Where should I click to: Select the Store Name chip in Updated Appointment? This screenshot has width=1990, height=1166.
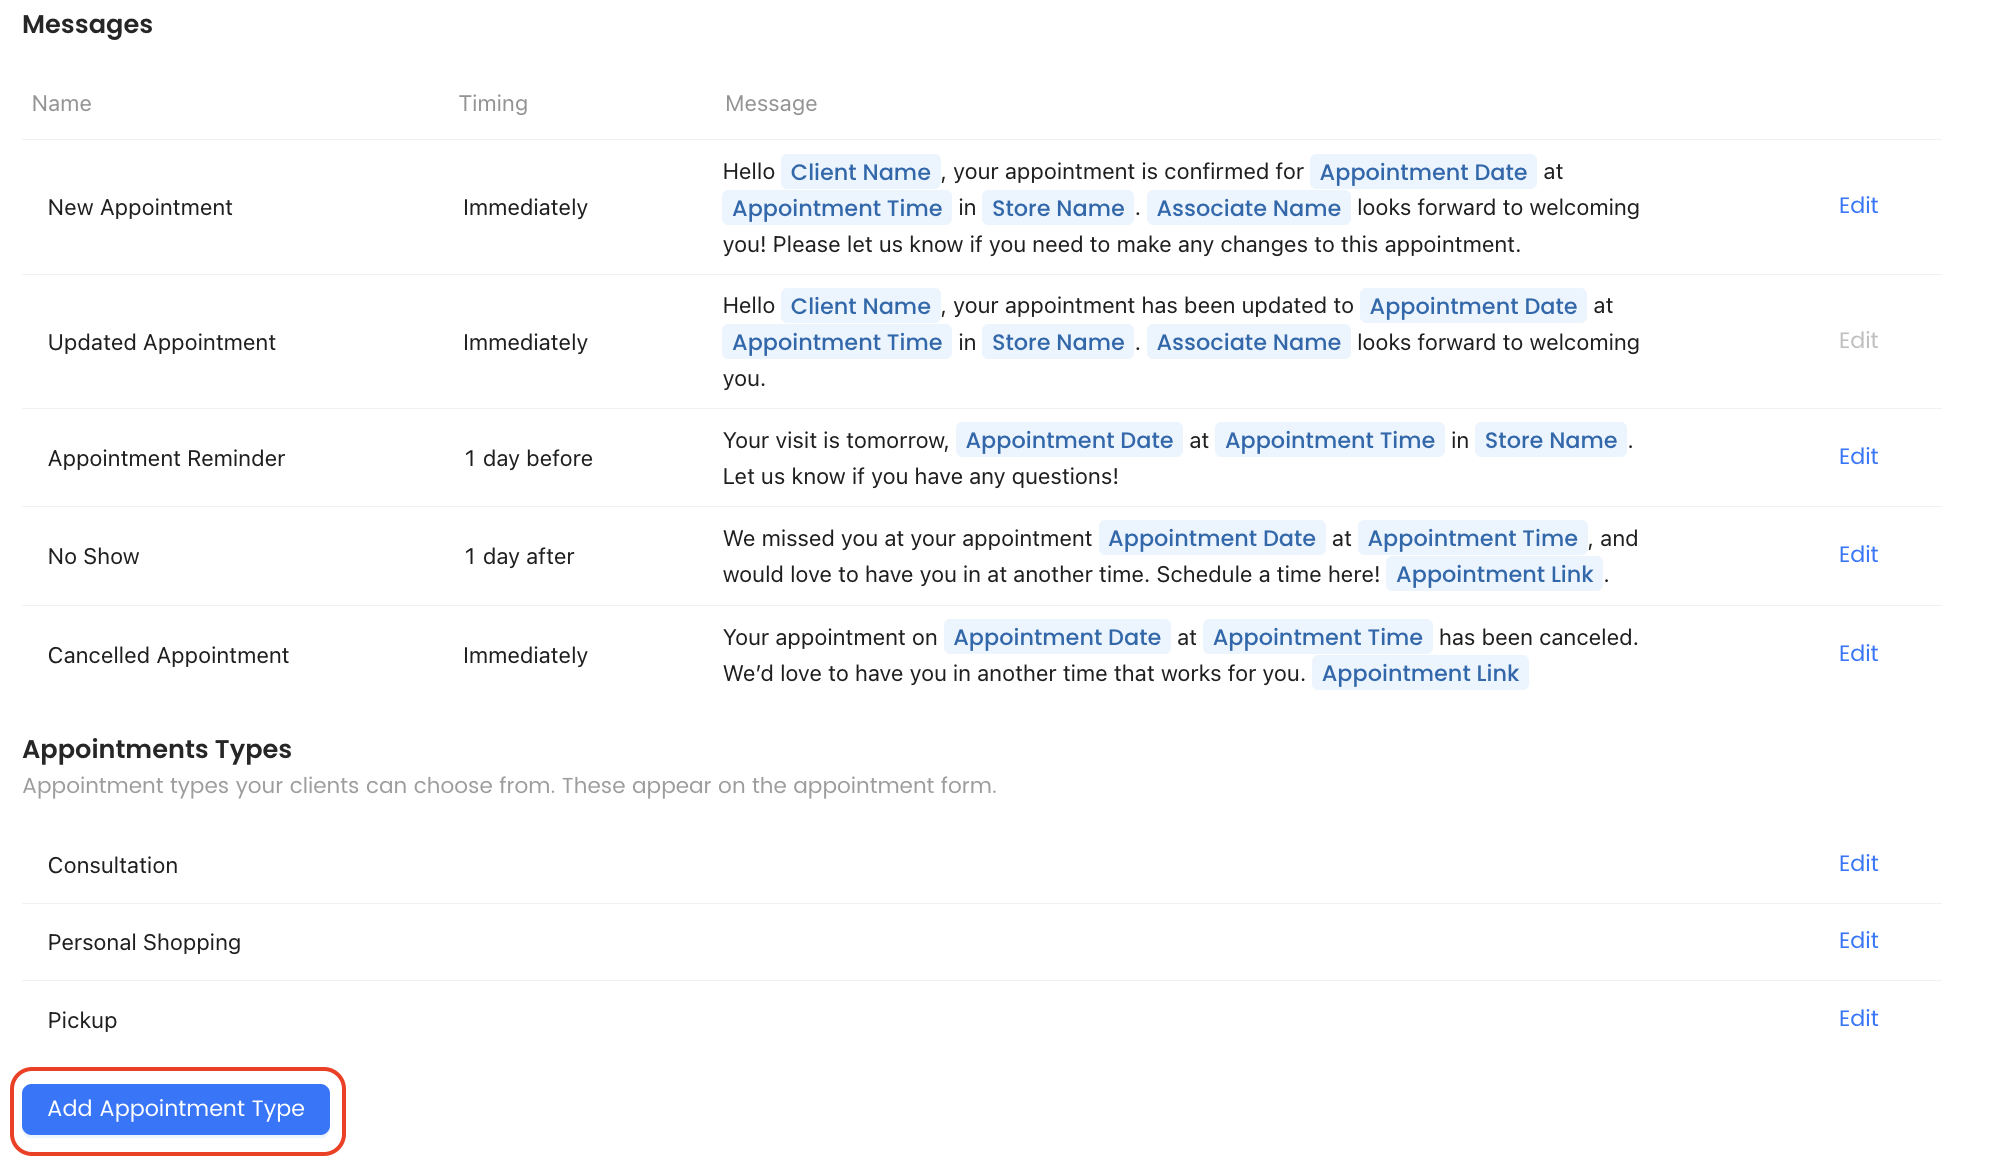[1057, 341]
